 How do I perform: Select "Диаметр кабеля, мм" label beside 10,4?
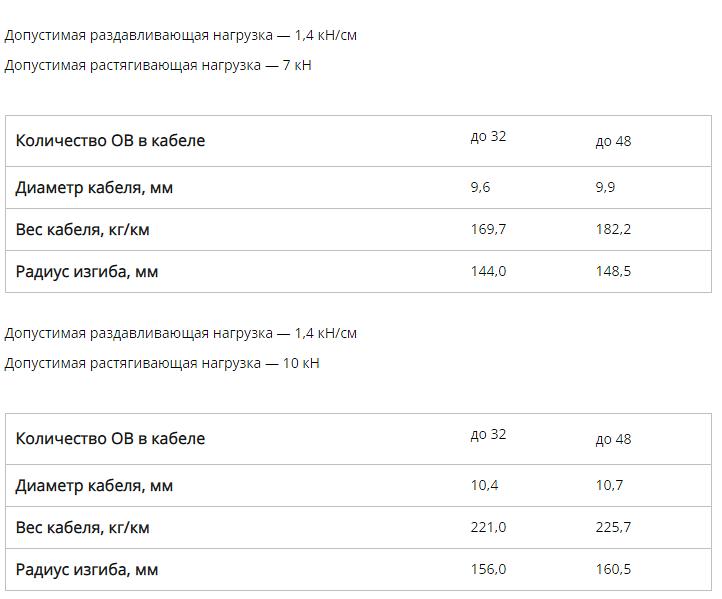pyautogui.click(x=94, y=486)
